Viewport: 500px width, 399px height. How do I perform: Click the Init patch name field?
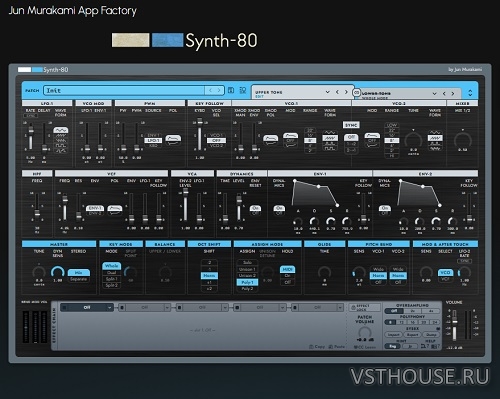[124, 90]
